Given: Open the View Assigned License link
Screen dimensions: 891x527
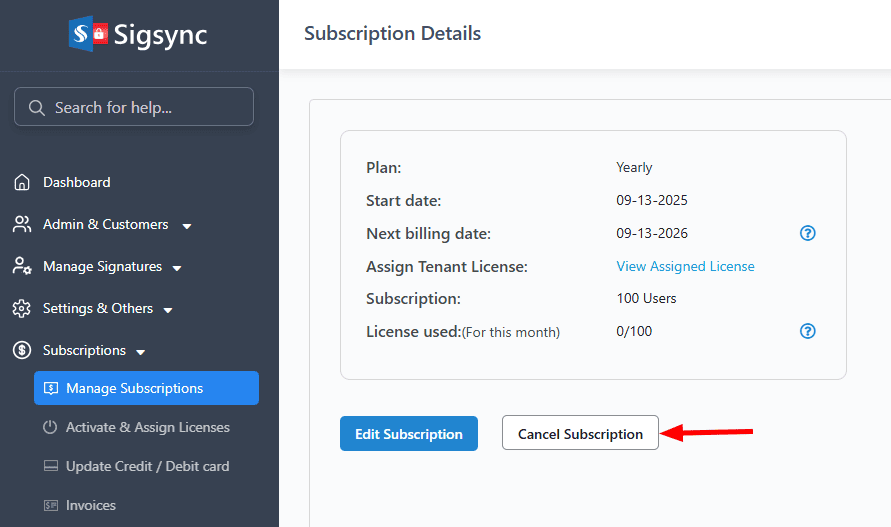Looking at the screenshot, I should [685, 266].
